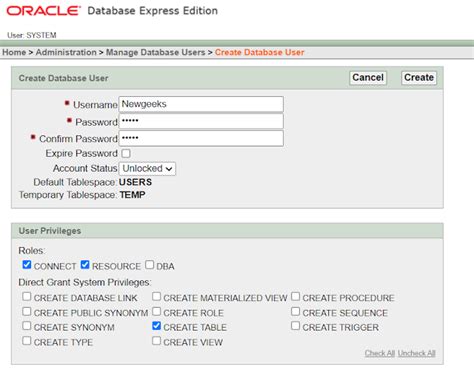The height and width of the screenshot is (372, 474).
Task: Focus the Password field
Action: pyautogui.click(x=201, y=121)
